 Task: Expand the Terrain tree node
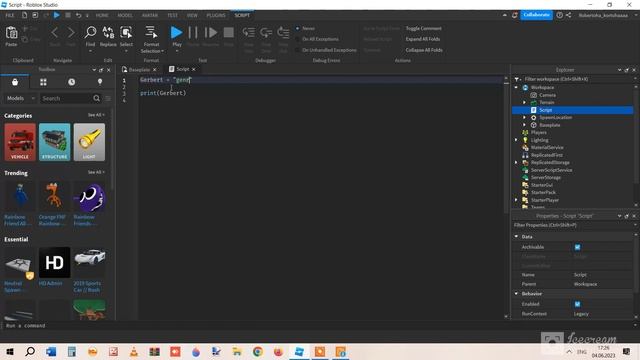click(x=524, y=102)
